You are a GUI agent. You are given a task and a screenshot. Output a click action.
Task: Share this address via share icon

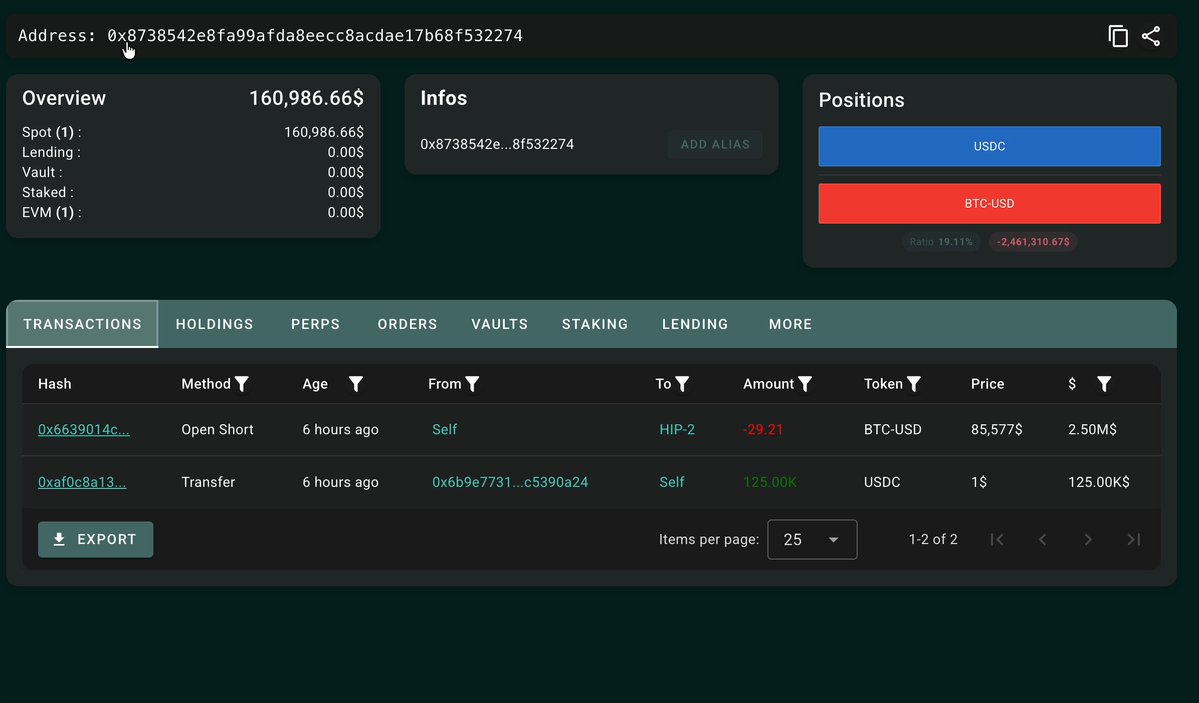[1151, 36]
